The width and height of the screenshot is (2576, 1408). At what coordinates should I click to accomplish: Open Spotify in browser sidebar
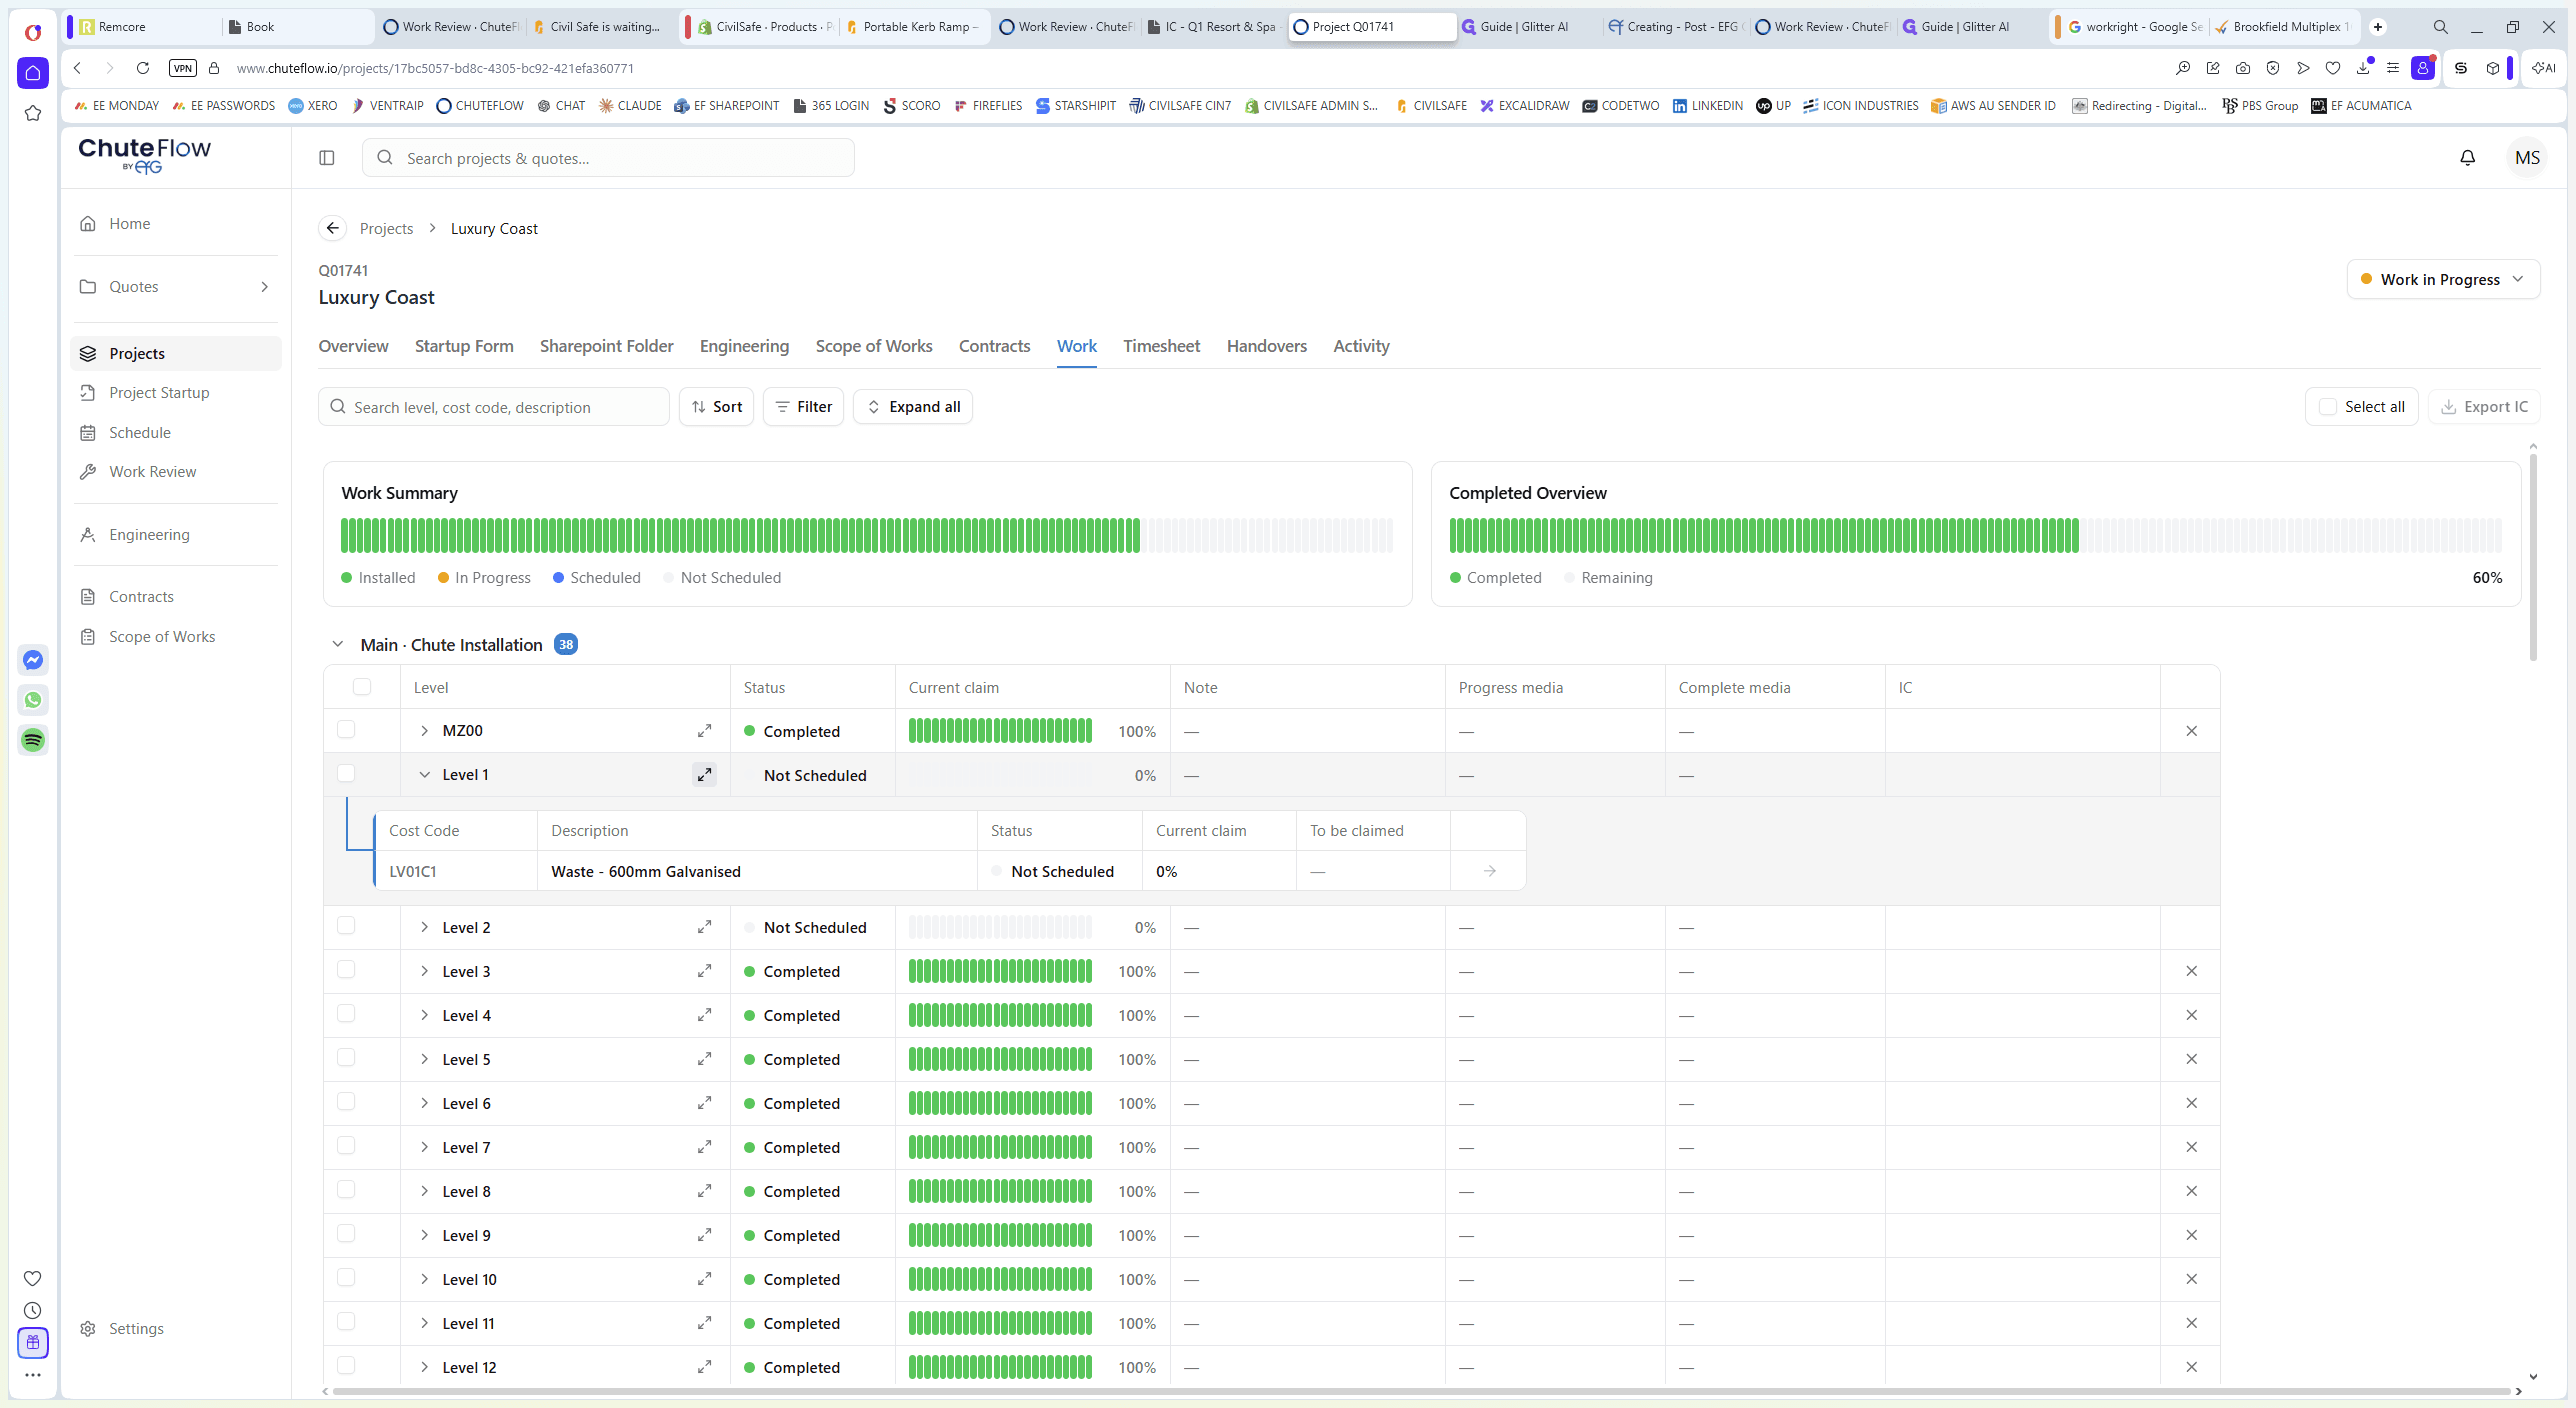(33, 740)
